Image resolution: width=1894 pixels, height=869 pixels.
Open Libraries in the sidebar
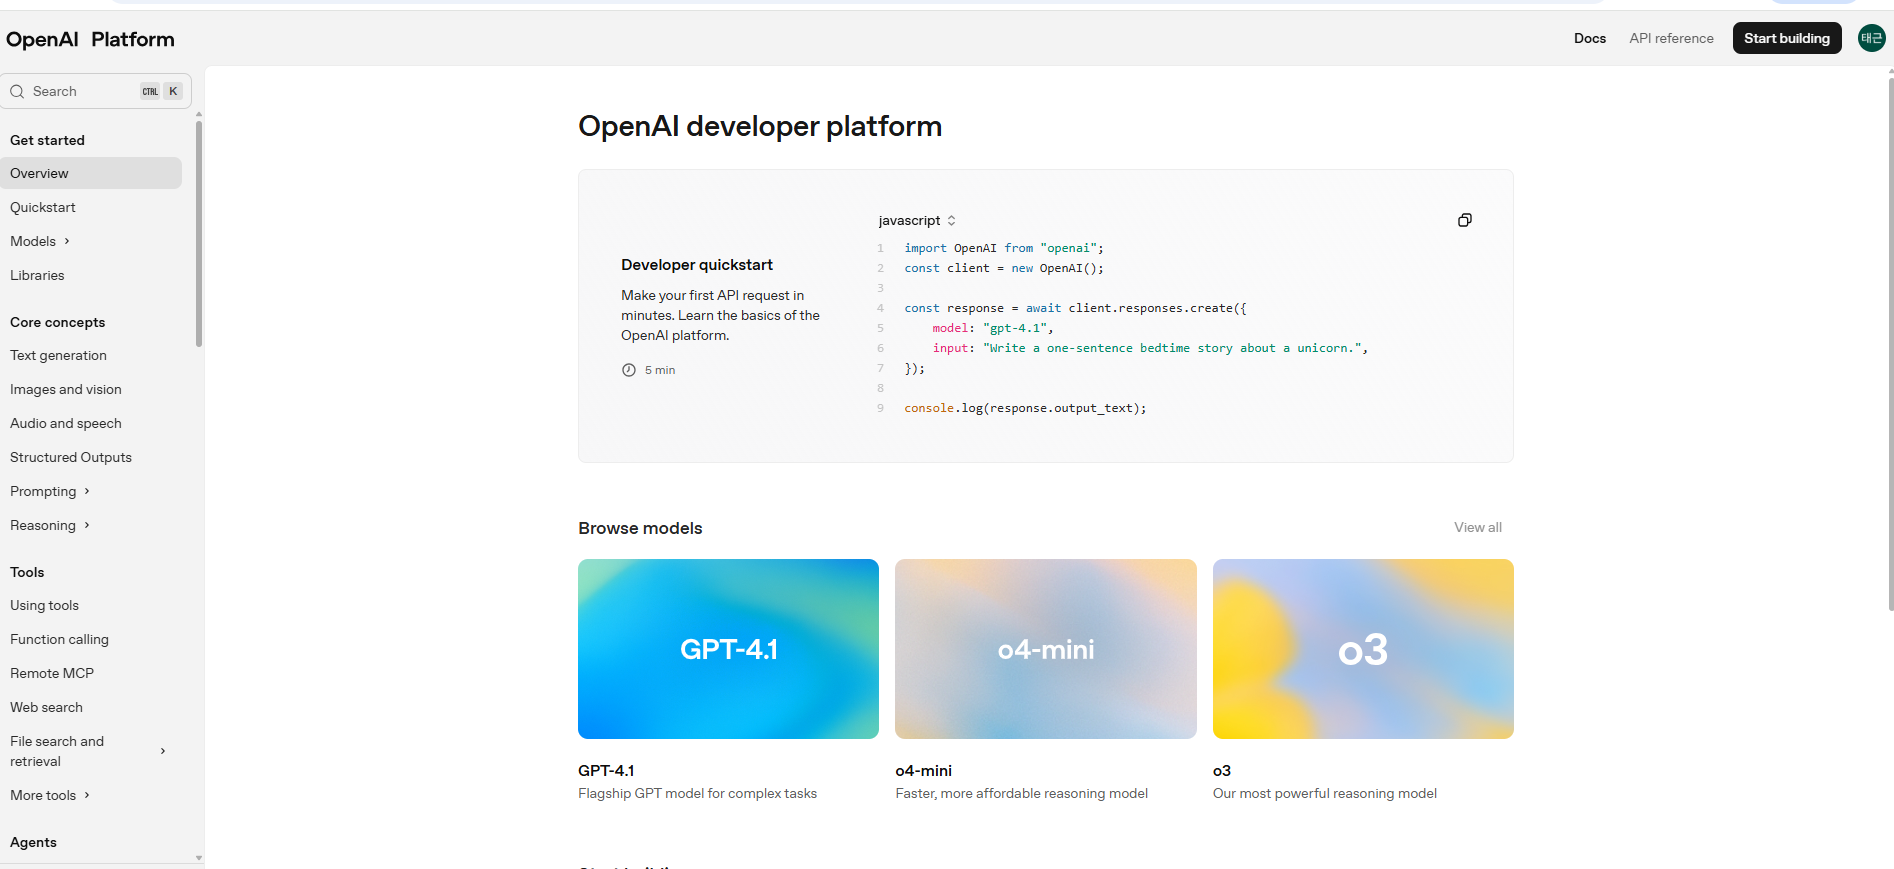(37, 275)
